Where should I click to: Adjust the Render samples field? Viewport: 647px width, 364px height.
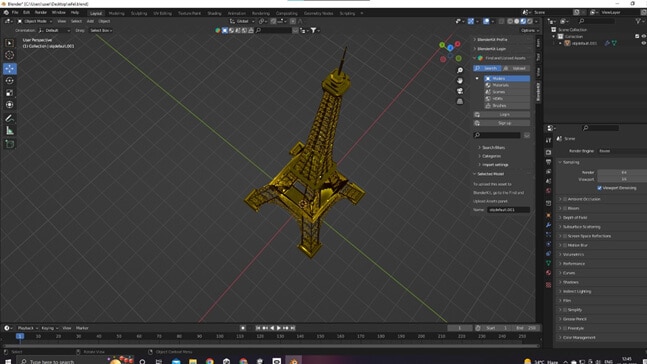[622, 173]
